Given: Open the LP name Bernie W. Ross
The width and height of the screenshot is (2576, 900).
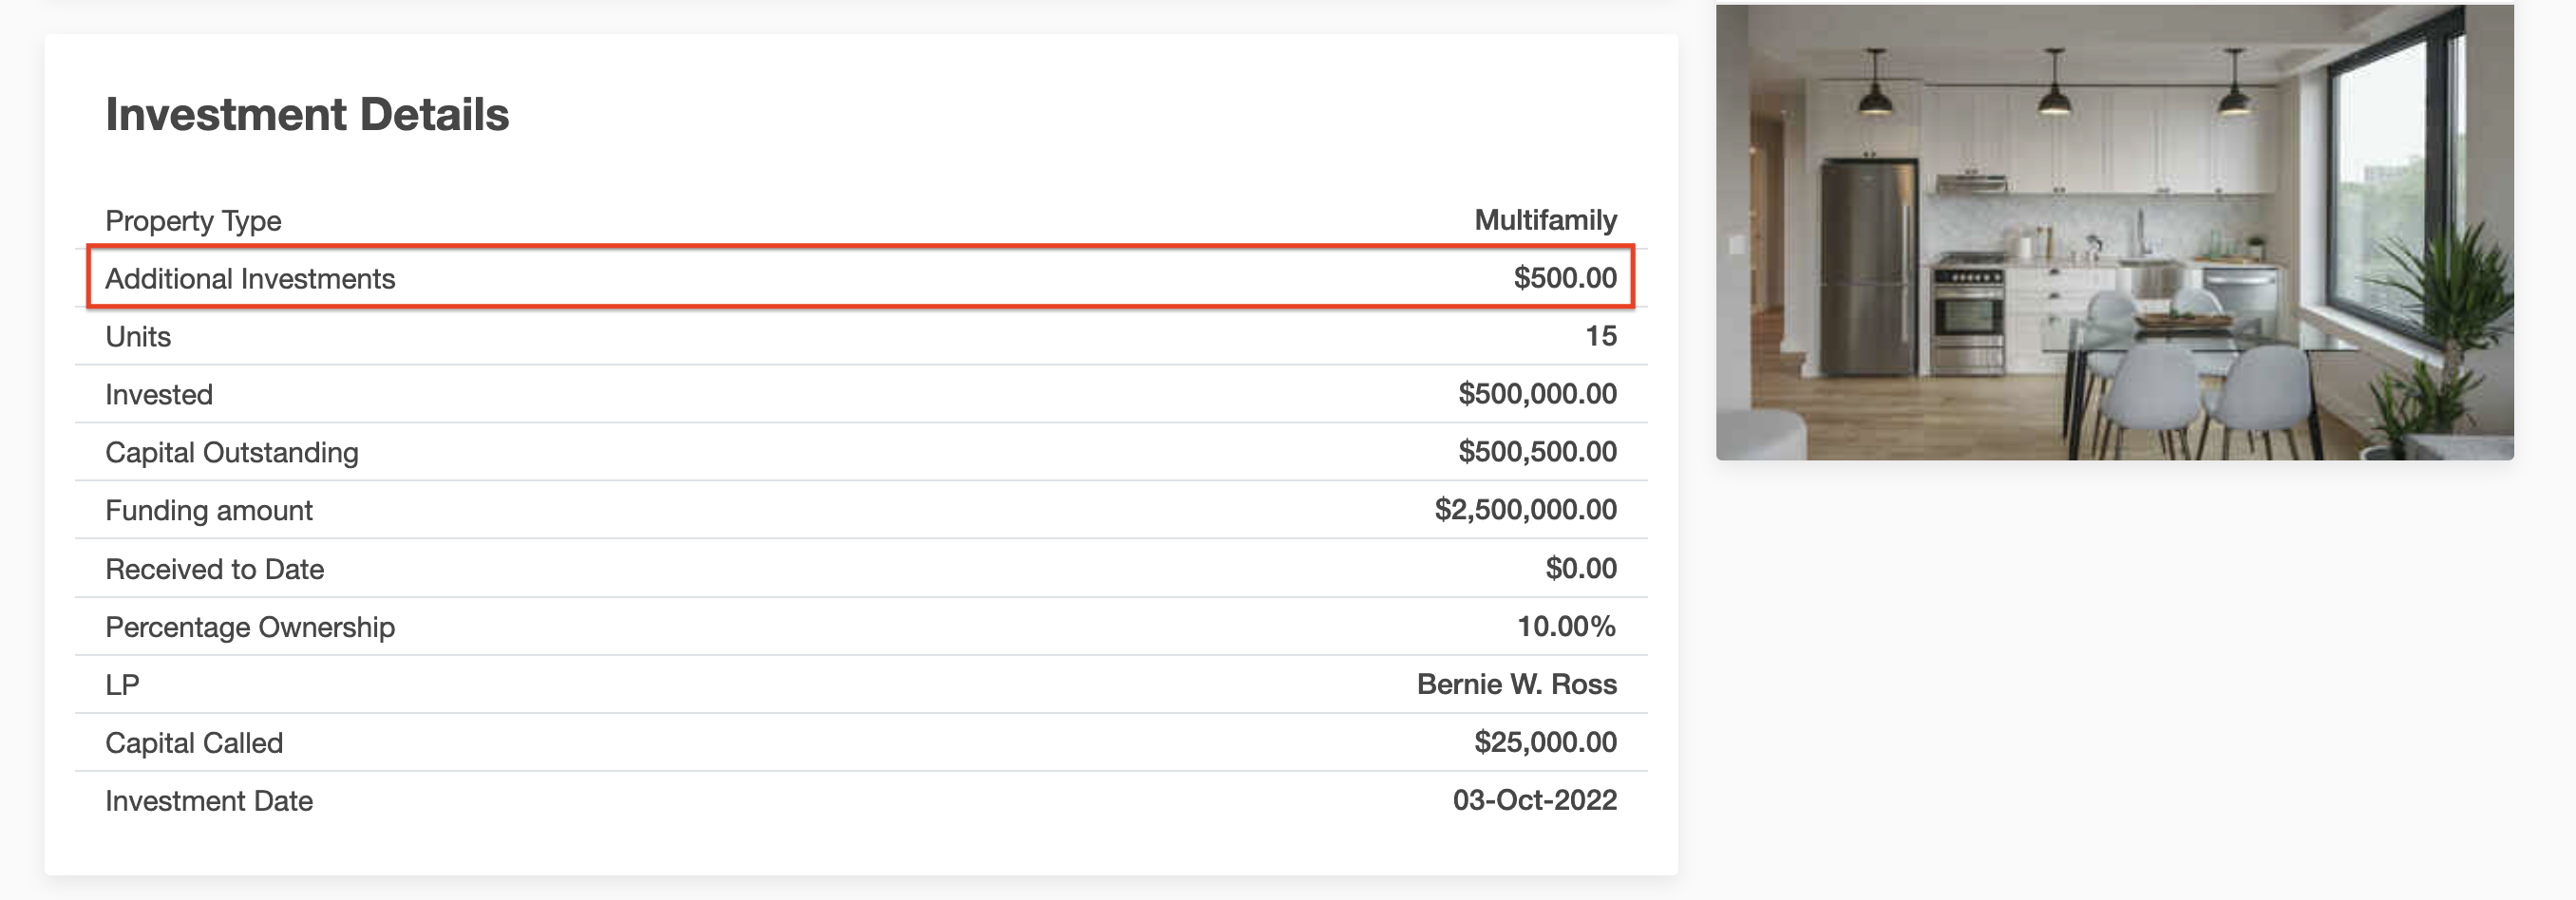Looking at the screenshot, I should 1516,684.
